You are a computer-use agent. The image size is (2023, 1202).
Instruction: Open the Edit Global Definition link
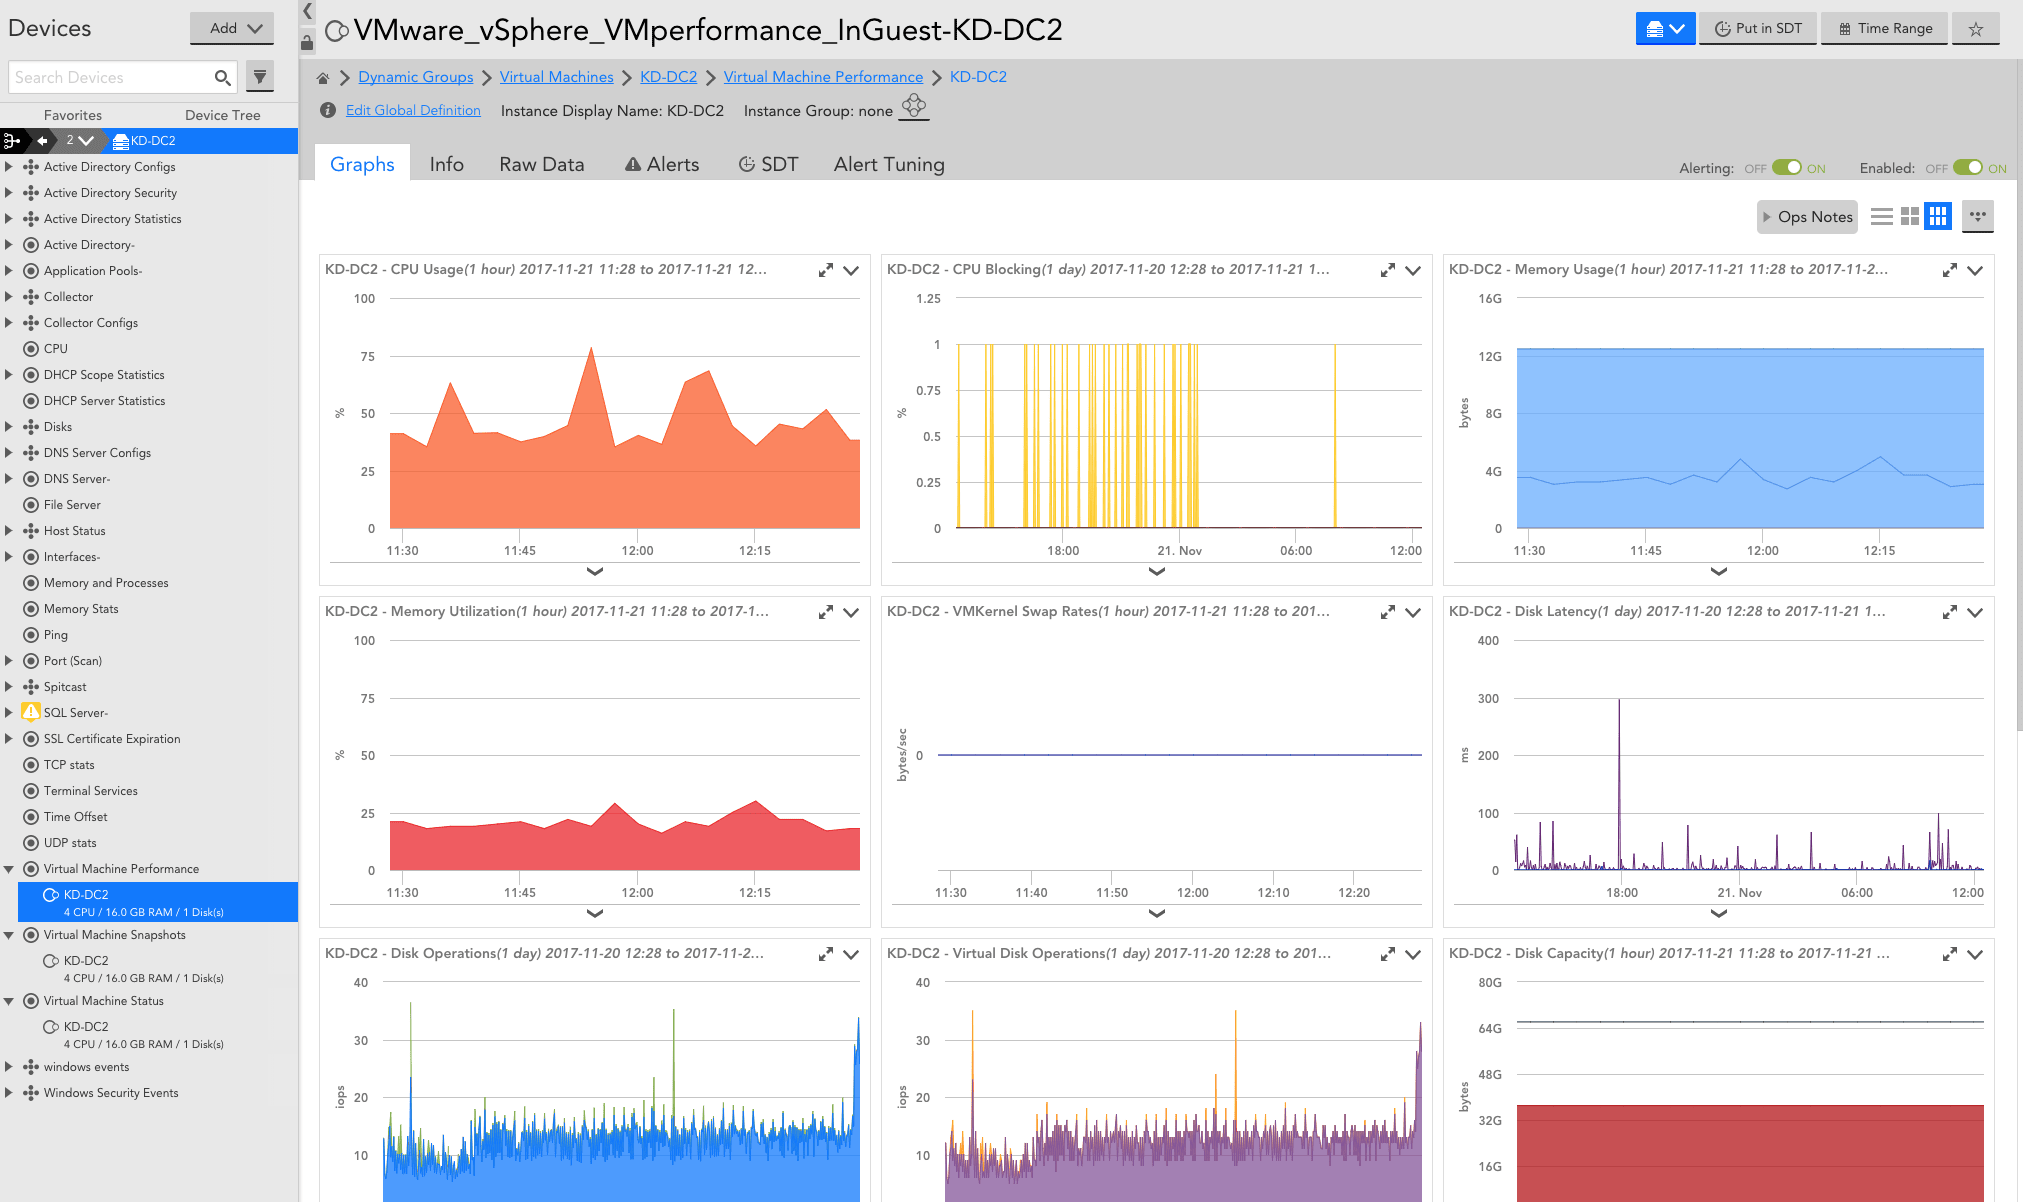point(413,110)
